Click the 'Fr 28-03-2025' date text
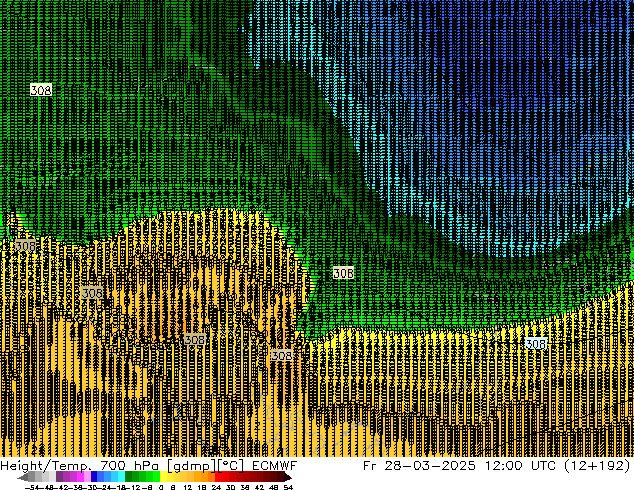 tap(419, 465)
